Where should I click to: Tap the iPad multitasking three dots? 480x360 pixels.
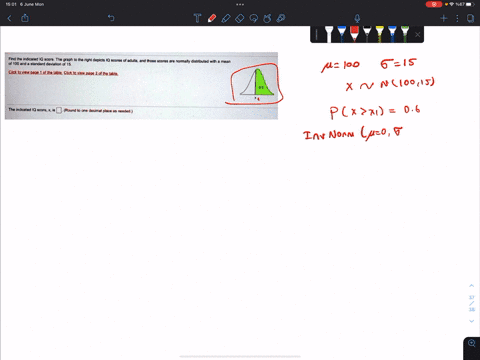pyautogui.click(x=240, y=4)
